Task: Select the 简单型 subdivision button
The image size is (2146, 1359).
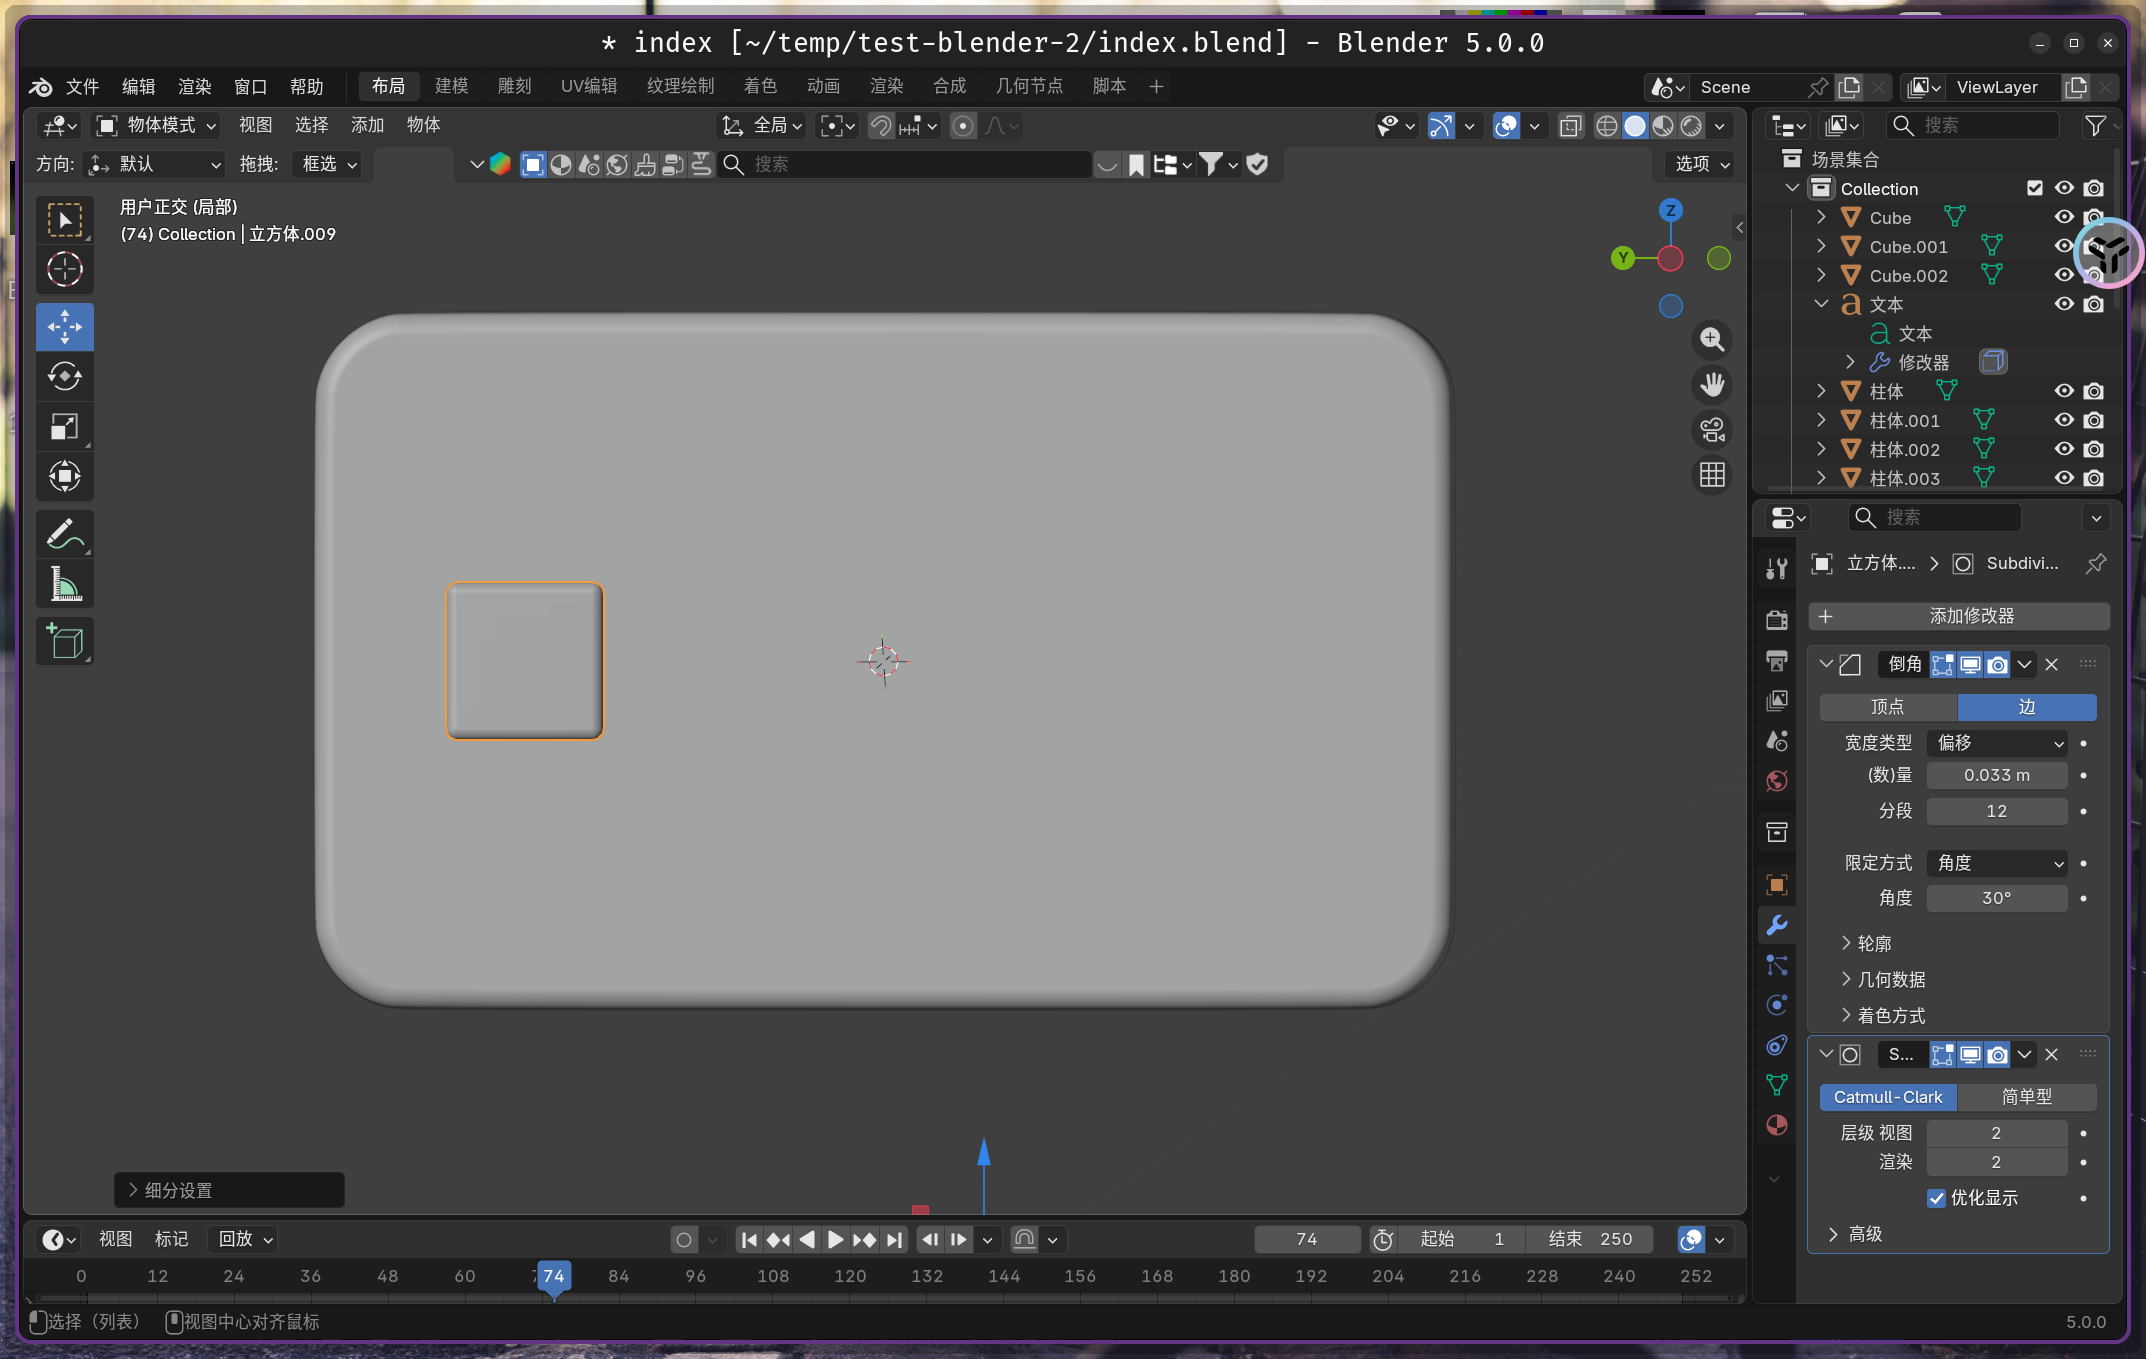Action: (2026, 1097)
